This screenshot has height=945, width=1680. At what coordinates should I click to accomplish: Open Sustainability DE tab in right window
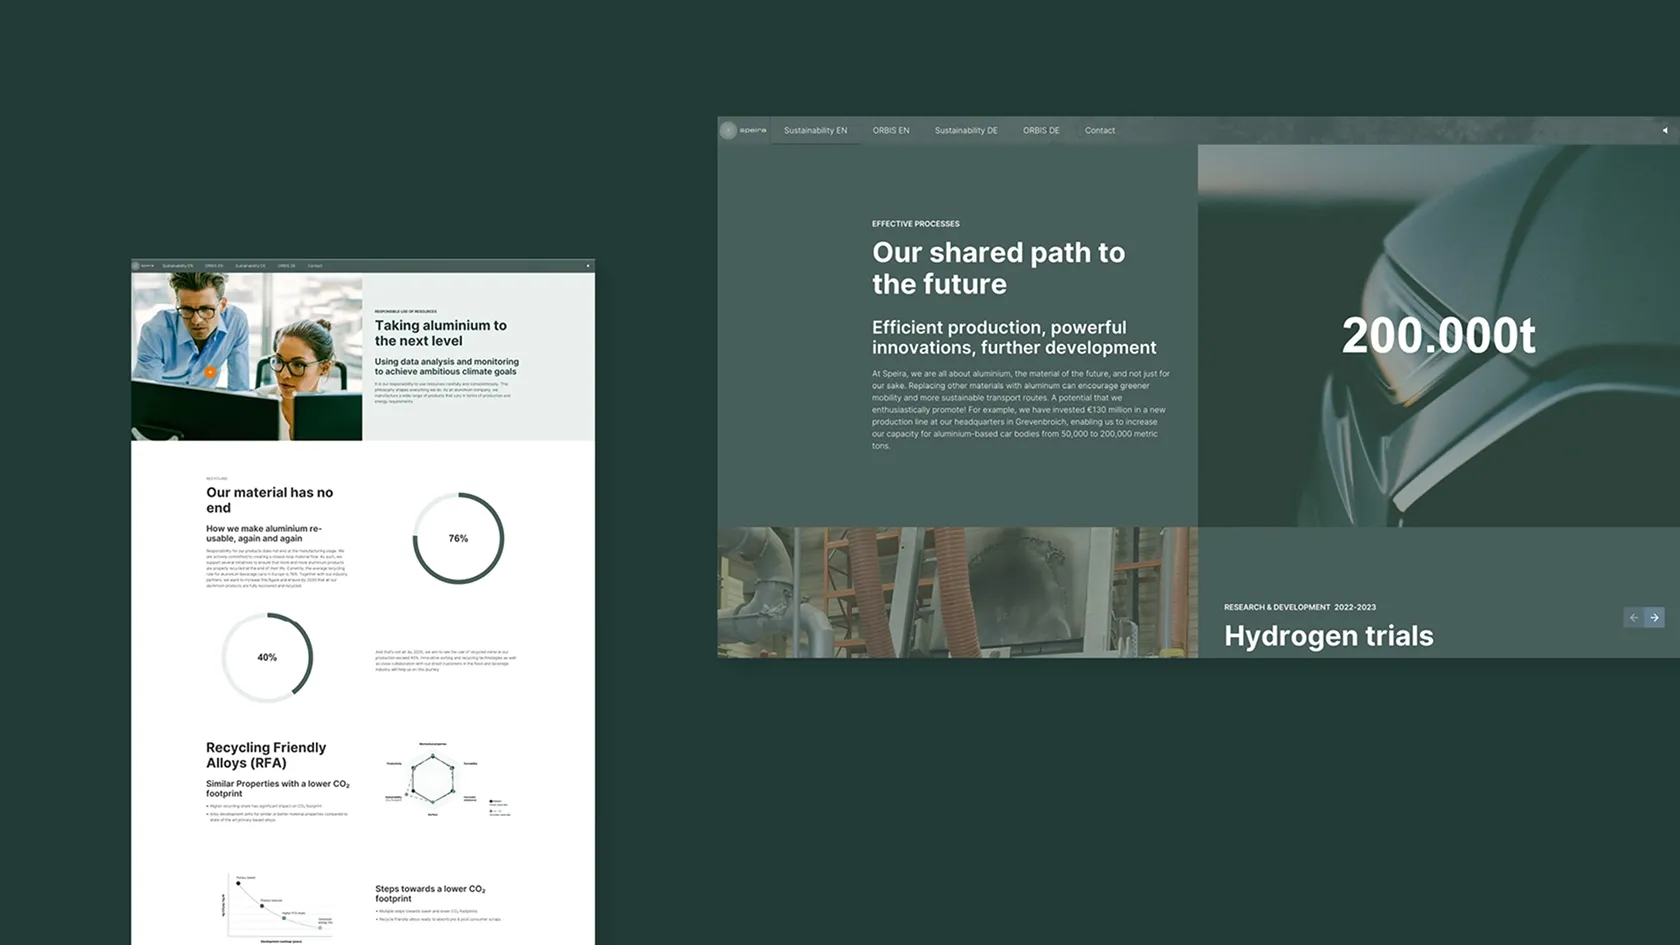pyautogui.click(x=966, y=130)
